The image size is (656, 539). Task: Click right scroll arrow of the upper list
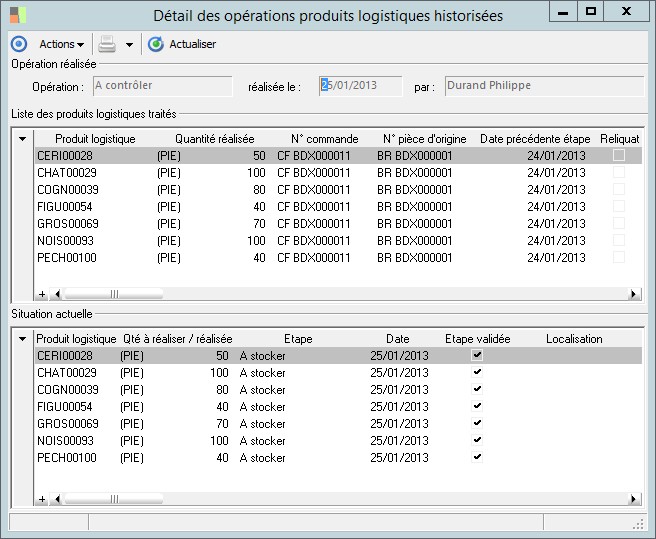click(634, 294)
